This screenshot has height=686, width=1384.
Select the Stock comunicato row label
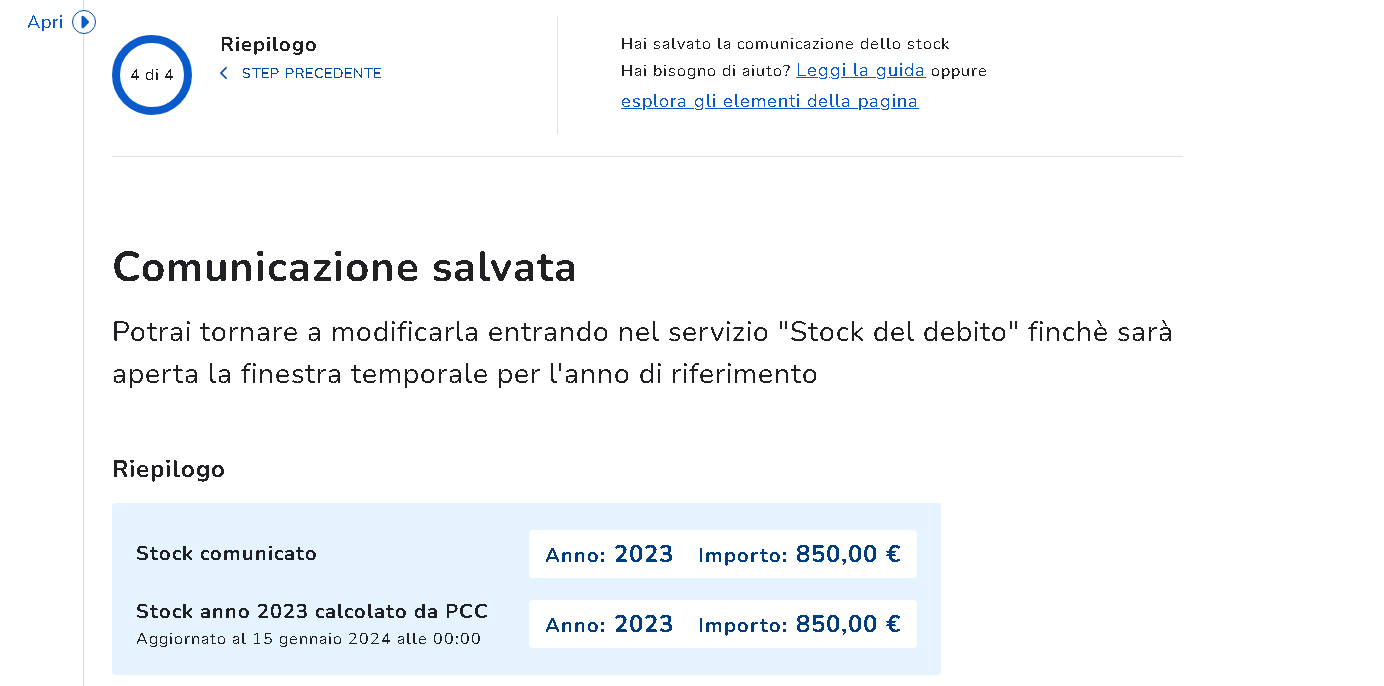pos(226,553)
